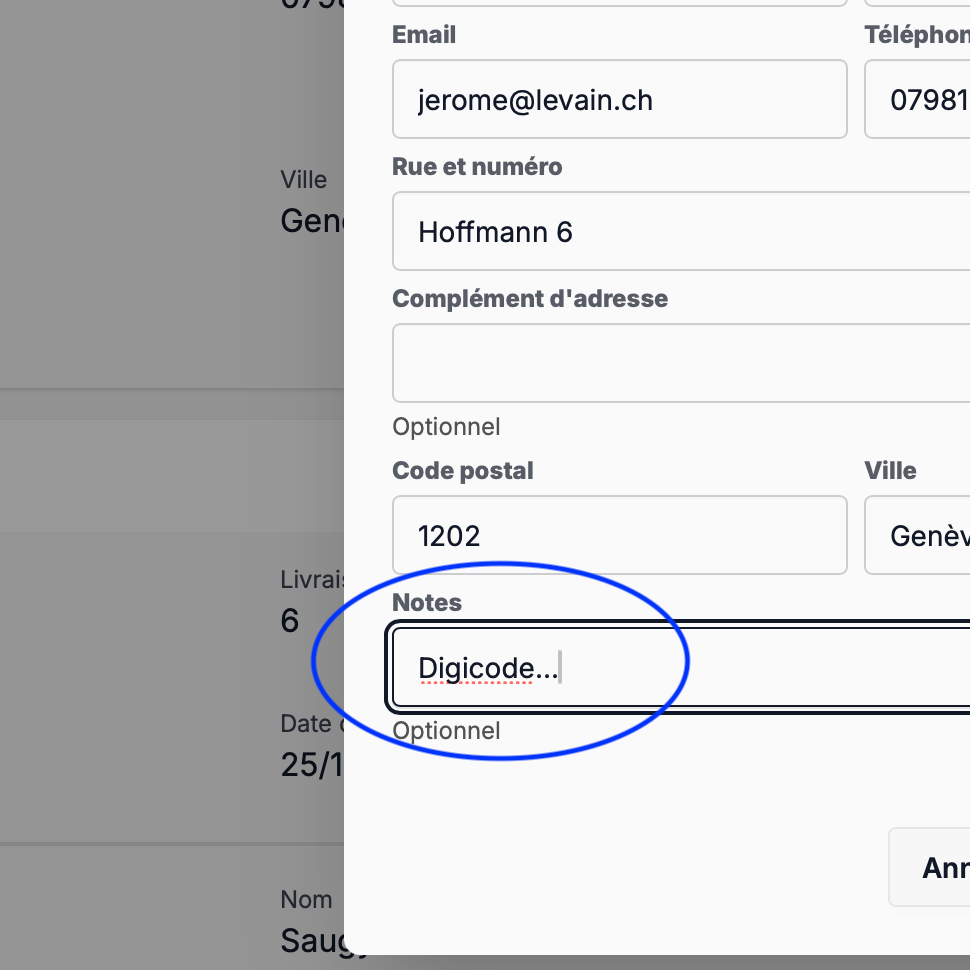Select the Ville field in the form
Image resolution: width=970 pixels, height=970 pixels.
[917, 536]
